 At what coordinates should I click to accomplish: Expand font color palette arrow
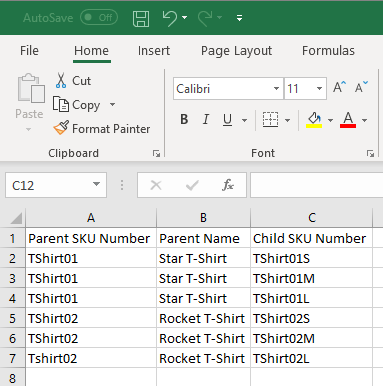click(364, 120)
